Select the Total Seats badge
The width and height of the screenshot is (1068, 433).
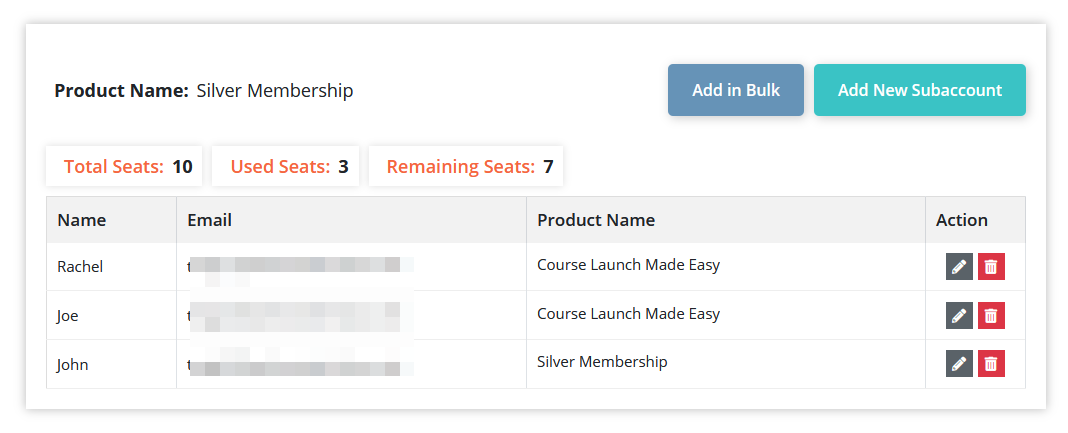click(x=125, y=167)
